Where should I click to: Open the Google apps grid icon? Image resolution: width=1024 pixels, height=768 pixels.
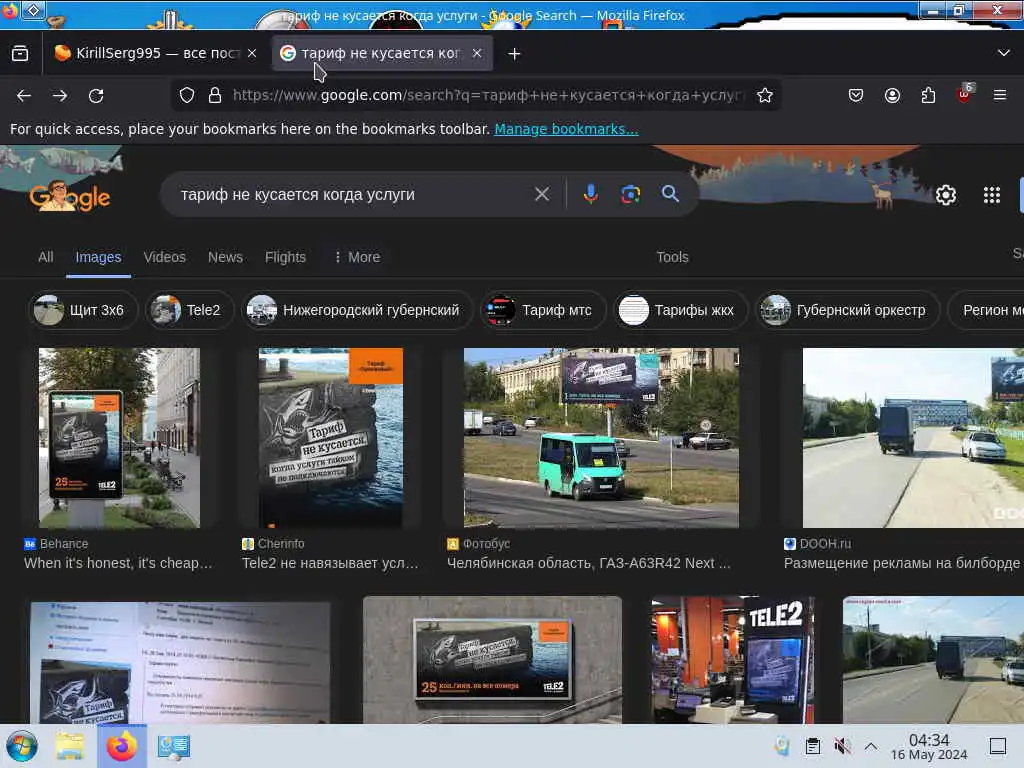pos(992,195)
